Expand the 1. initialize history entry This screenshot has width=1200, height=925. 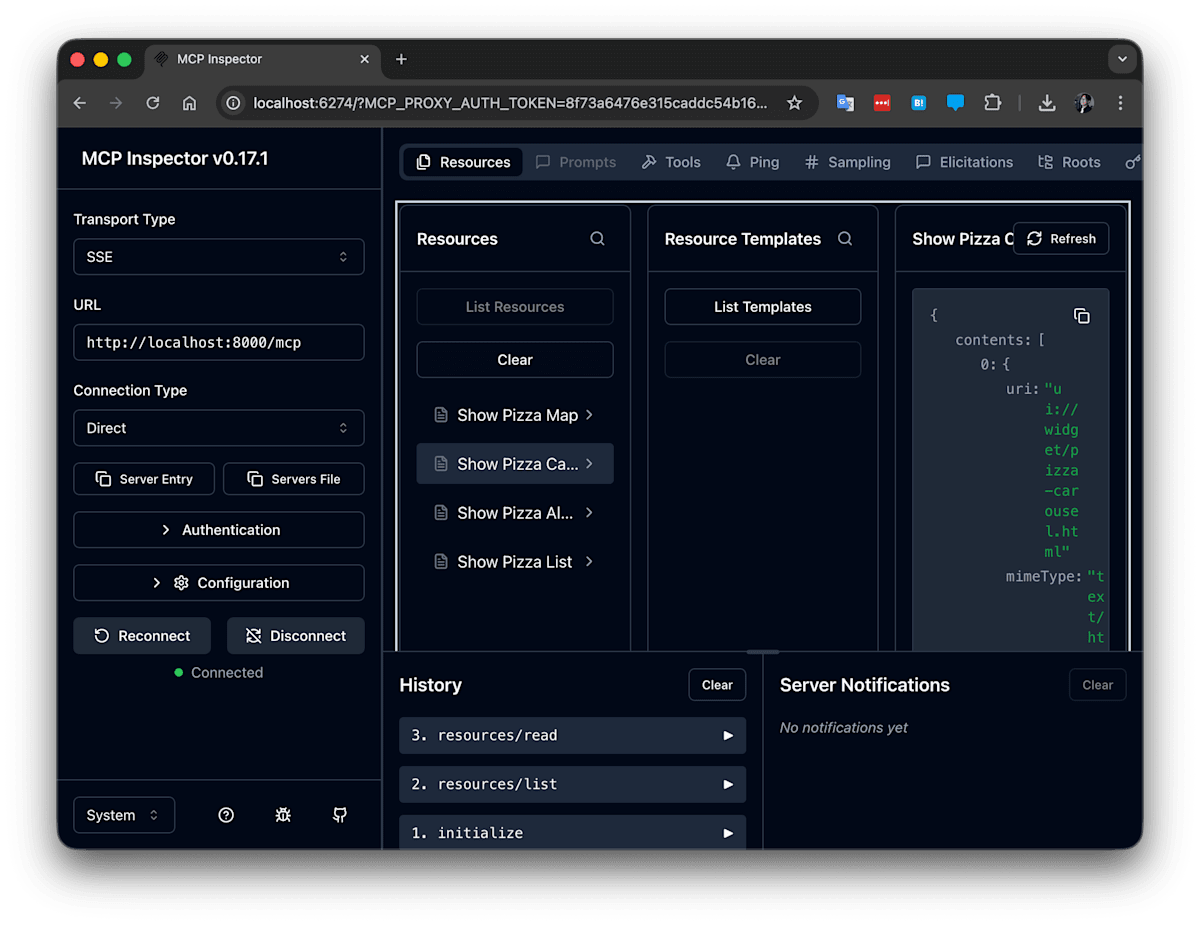(572, 832)
